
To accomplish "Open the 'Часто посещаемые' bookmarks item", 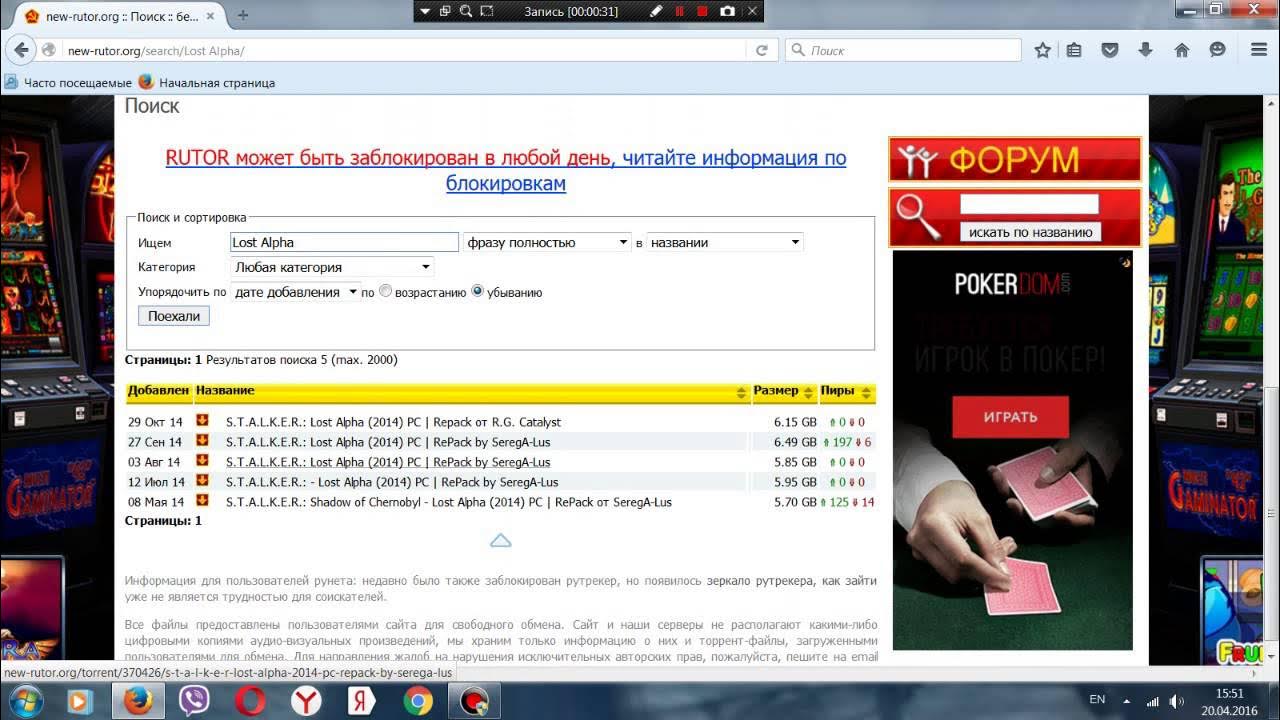I will pos(69,83).
